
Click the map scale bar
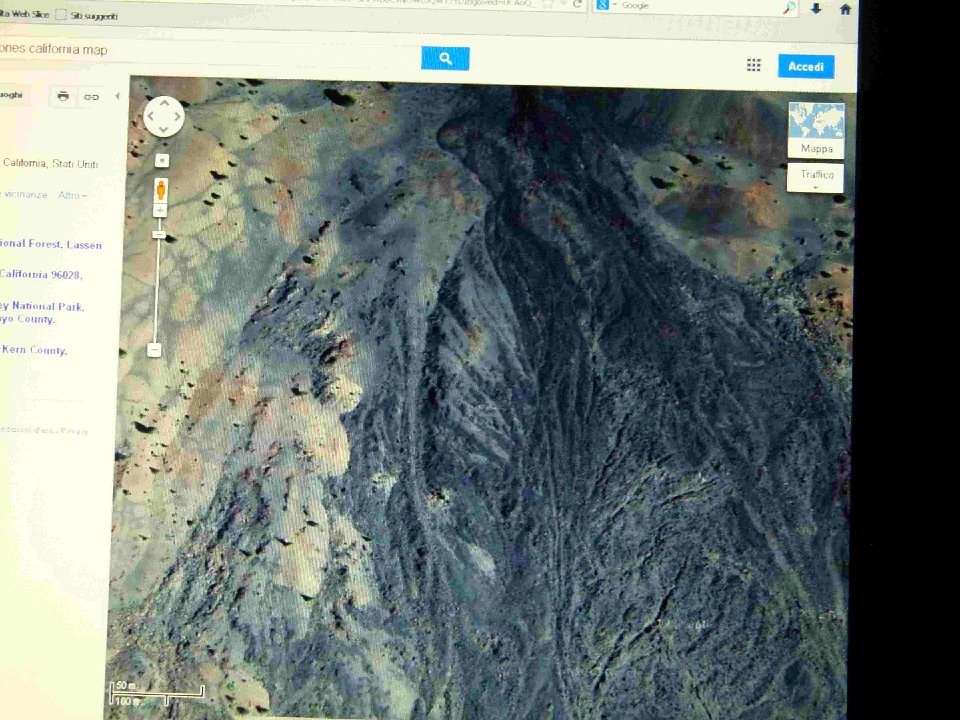point(156,693)
